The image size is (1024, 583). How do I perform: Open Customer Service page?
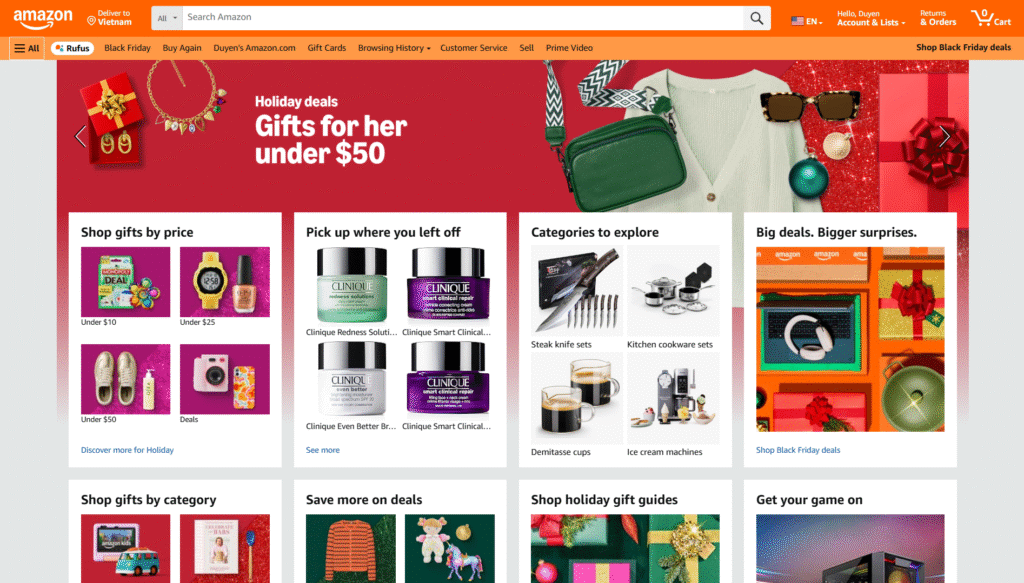pyautogui.click(x=473, y=48)
